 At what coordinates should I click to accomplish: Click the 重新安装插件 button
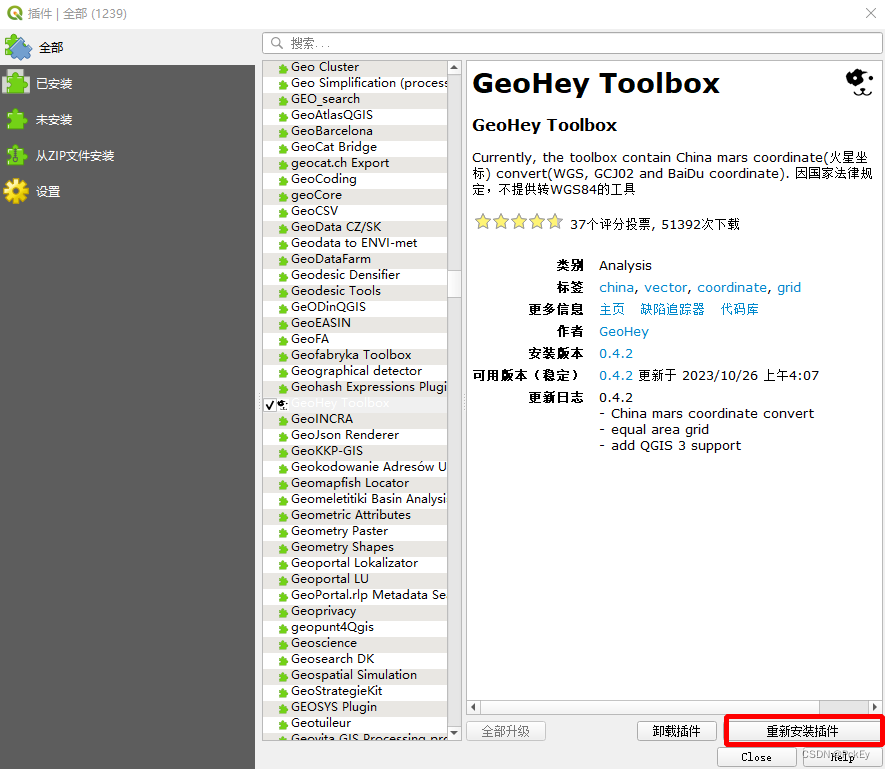(x=802, y=730)
